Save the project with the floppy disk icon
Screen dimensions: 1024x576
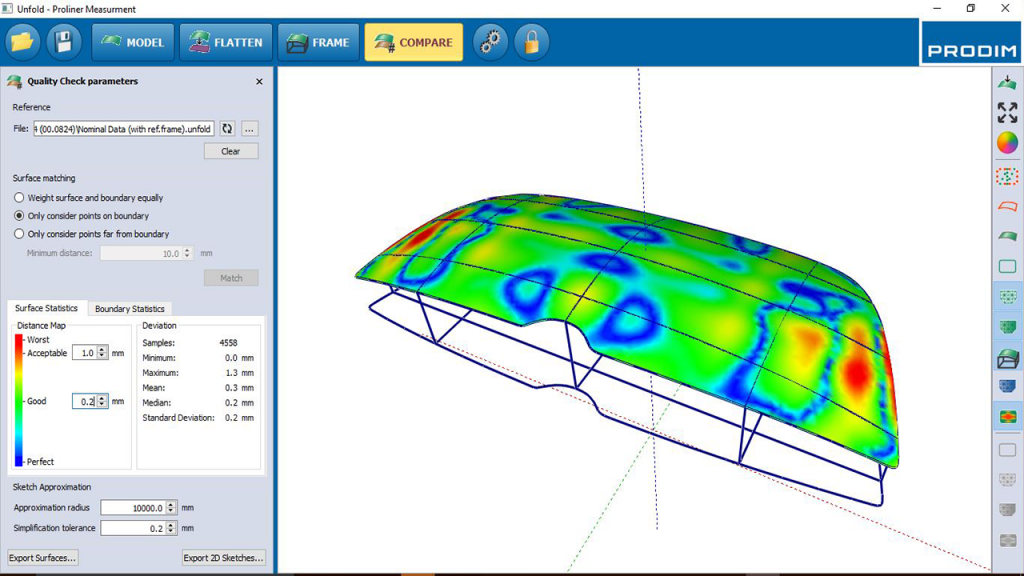[63, 42]
